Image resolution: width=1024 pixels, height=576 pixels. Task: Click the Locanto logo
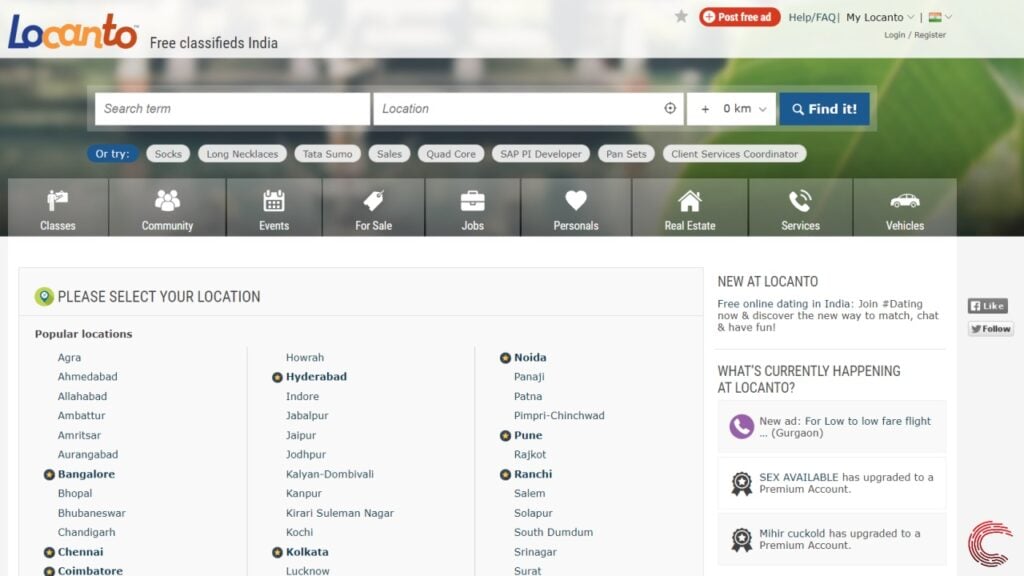point(72,31)
